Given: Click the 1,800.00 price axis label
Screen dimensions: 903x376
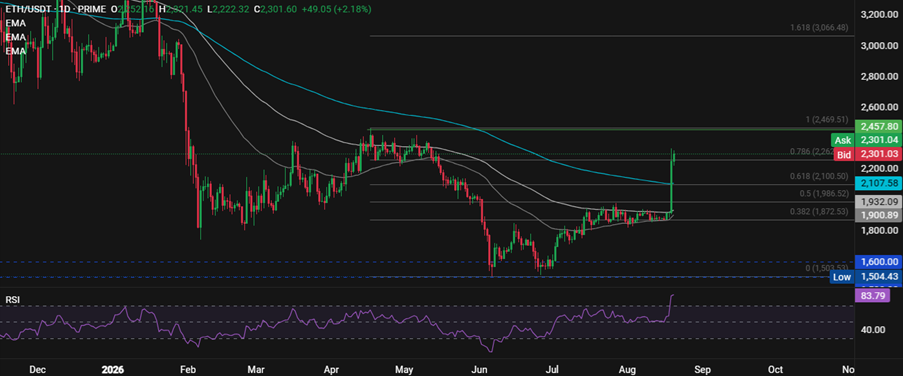Looking at the screenshot, I should [878, 231].
